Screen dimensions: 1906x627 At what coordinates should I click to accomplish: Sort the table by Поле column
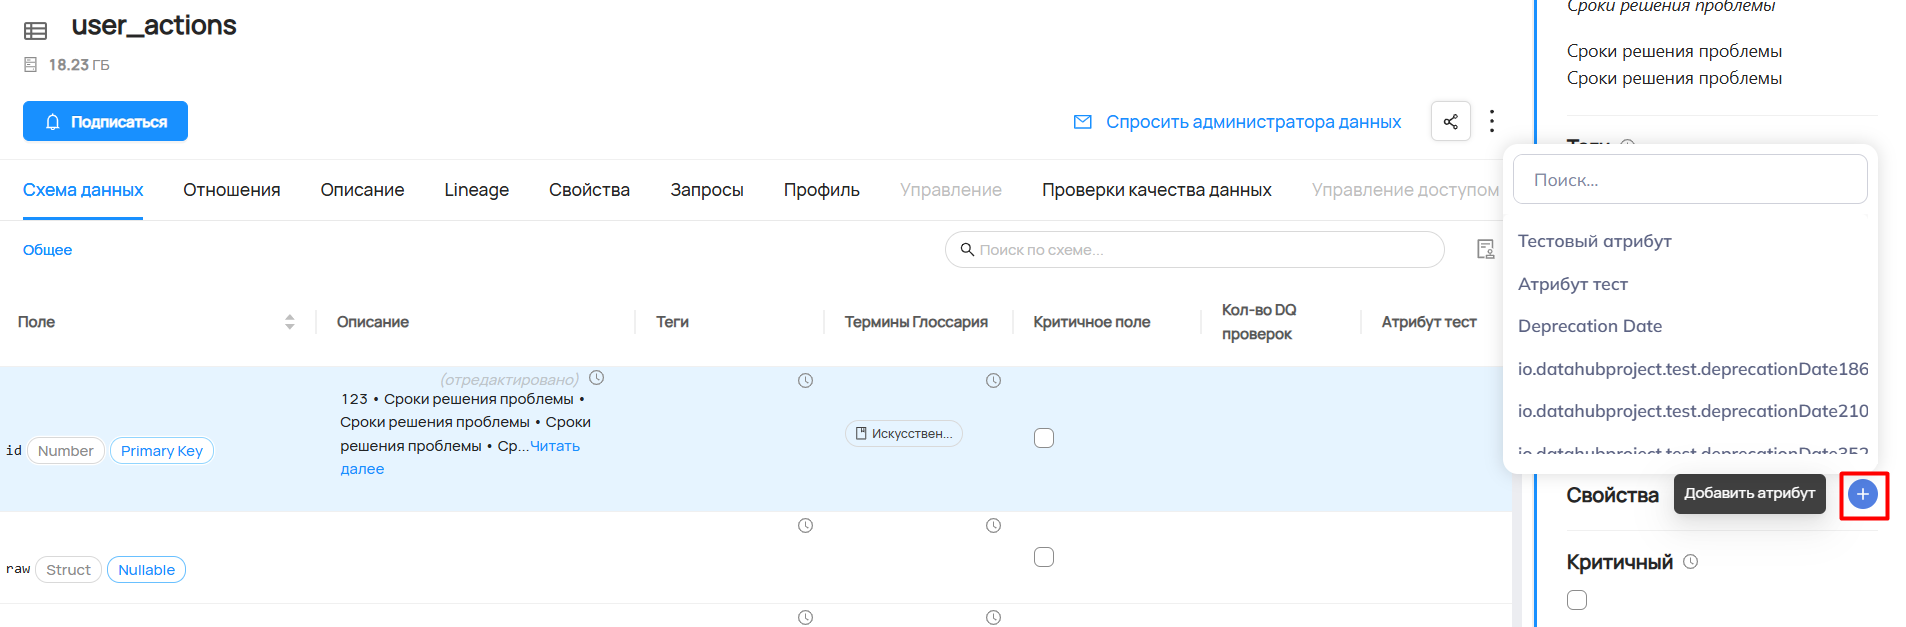click(x=289, y=322)
